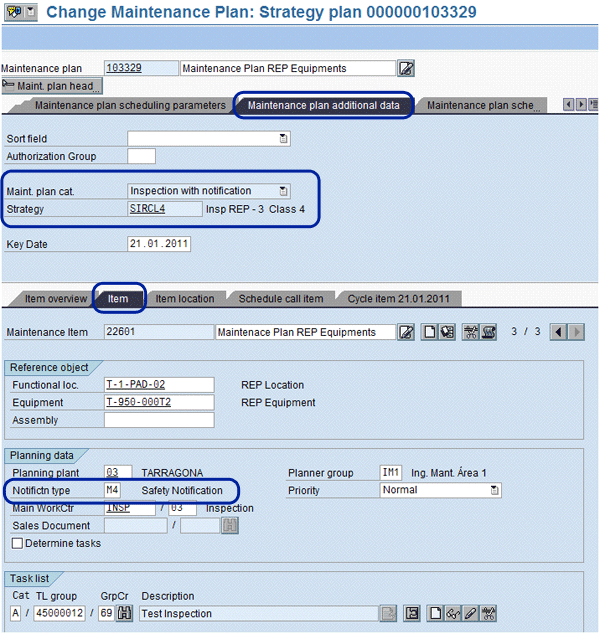Go to previous maintenance item arrow
600x634 pixels.
click(x=559, y=332)
